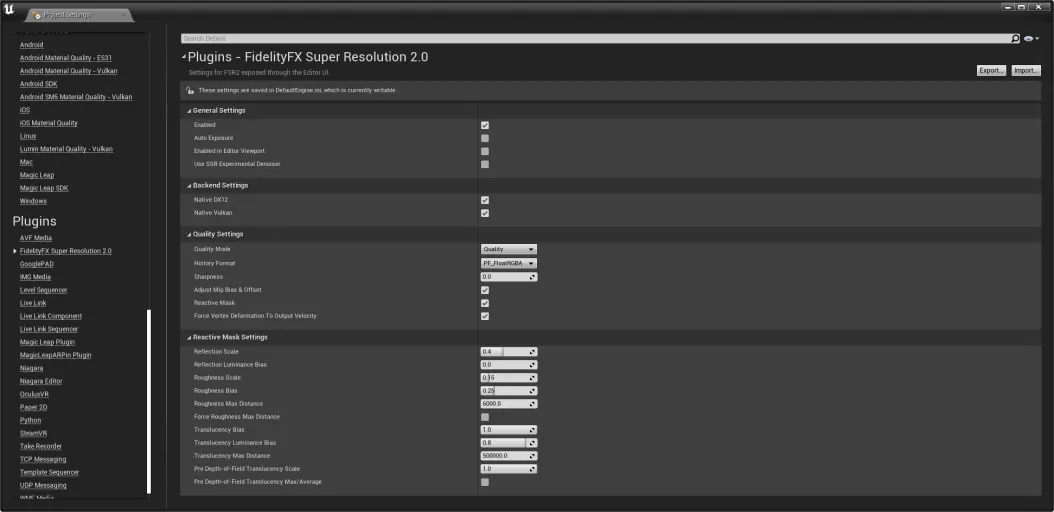Click the Unreal Engine logo icon
The height and width of the screenshot is (512, 1054).
[x=9, y=11]
